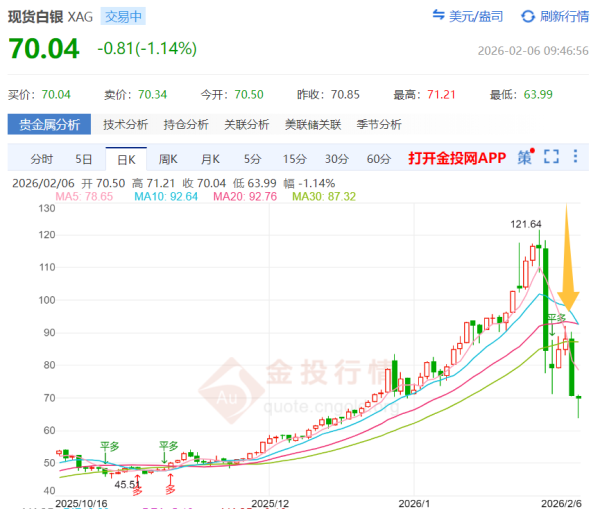Click the large yellow down arrow
This screenshot has width=600, height=509.
pos(567,256)
